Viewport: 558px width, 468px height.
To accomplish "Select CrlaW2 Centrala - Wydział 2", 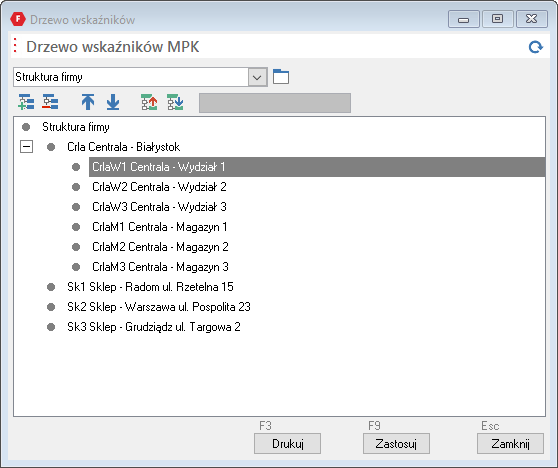I will pyautogui.click(x=159, y=187).
